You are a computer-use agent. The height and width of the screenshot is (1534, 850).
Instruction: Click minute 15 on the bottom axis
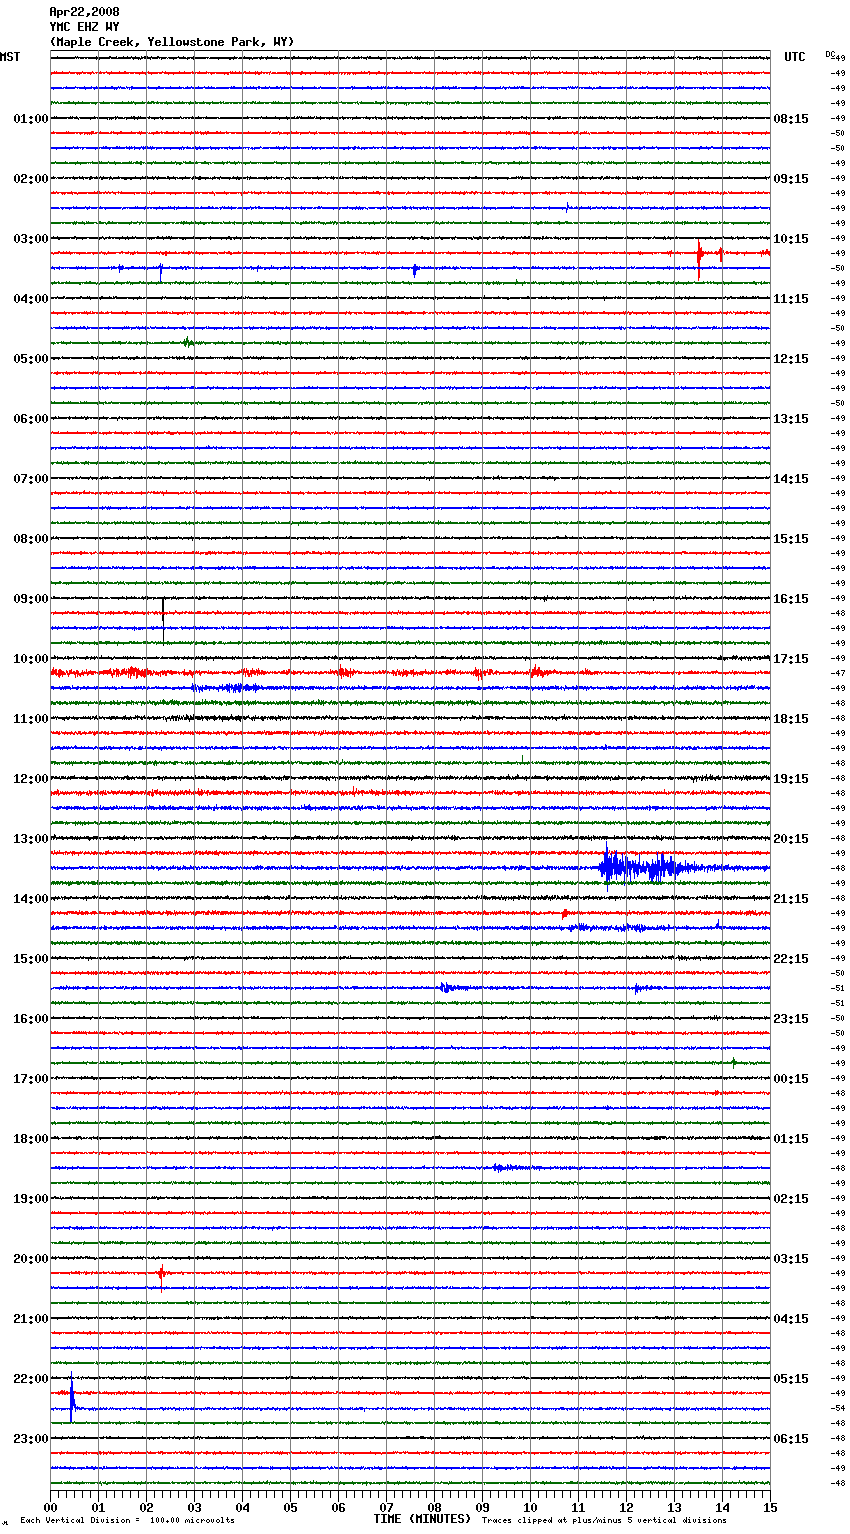coord(770,1507)
